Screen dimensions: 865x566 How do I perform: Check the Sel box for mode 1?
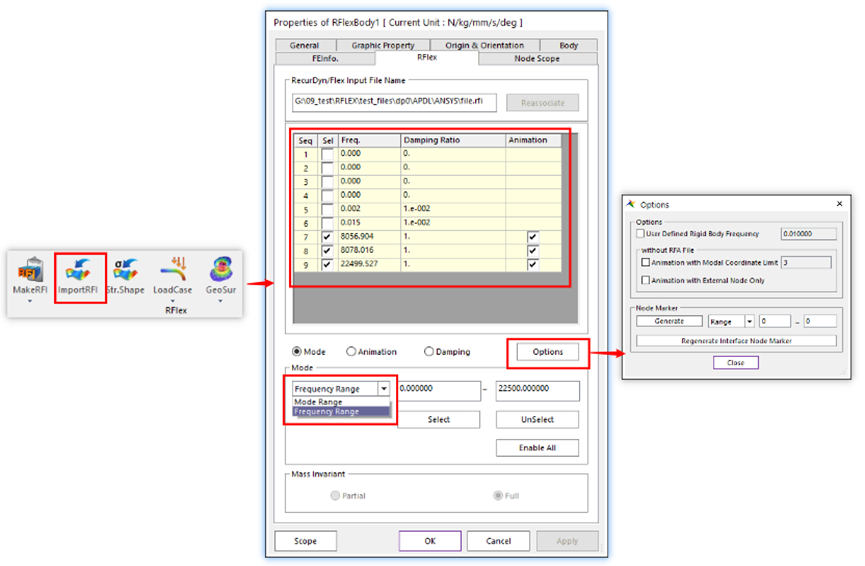tap(328, 154)
